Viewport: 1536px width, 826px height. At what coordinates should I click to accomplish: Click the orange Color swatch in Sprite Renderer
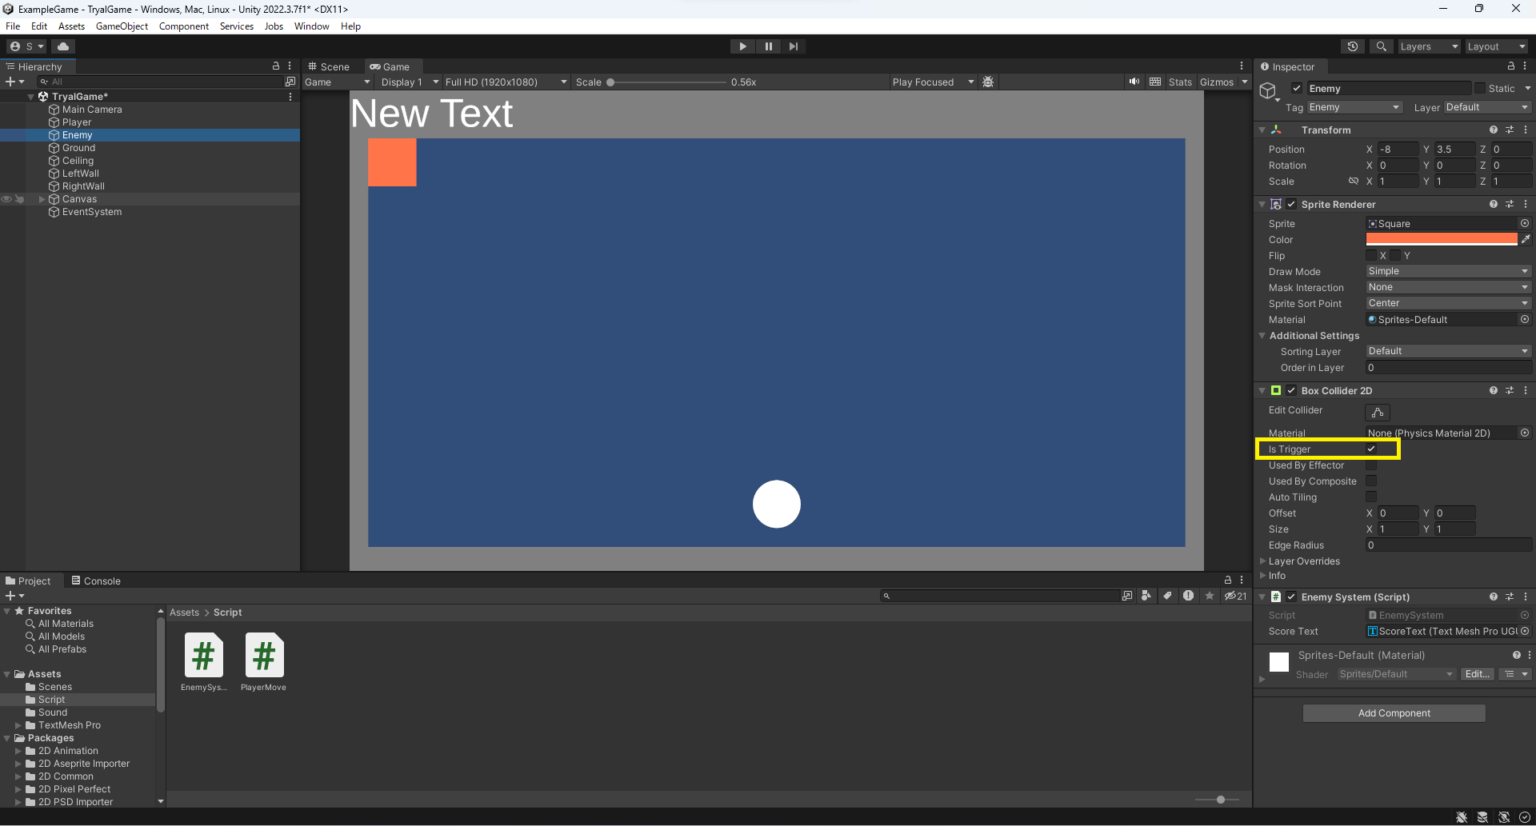(1440, 239)
